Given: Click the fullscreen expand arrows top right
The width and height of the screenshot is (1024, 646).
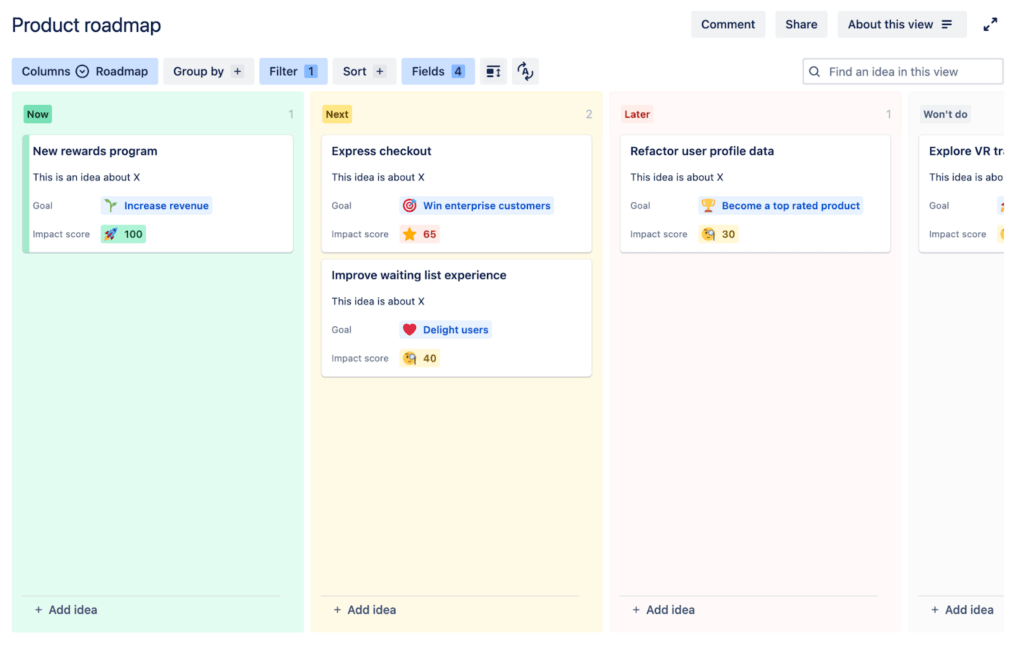Looking at the screenshot, I should [990, 23].
